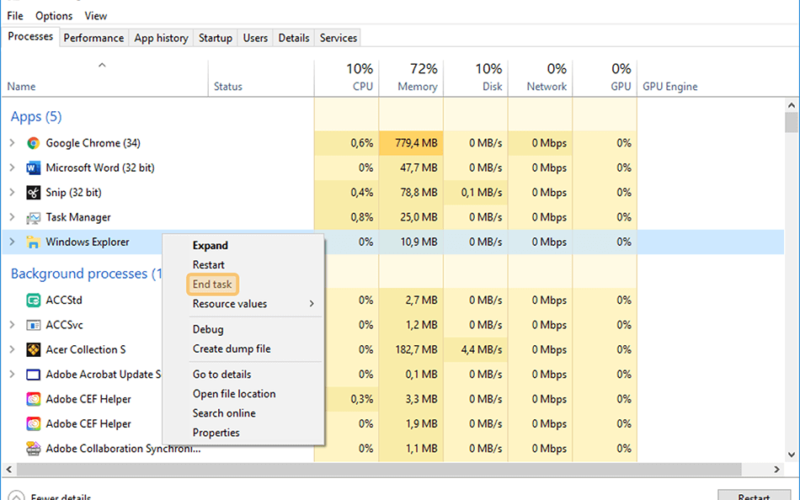This screenshot has height=500, width=800.
Task: Switch to the App history tab
Action: click(x=161, y=38)
